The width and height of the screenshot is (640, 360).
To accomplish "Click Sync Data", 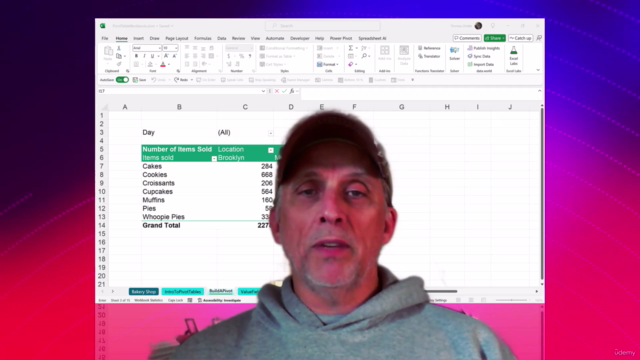I will (479, 56).
